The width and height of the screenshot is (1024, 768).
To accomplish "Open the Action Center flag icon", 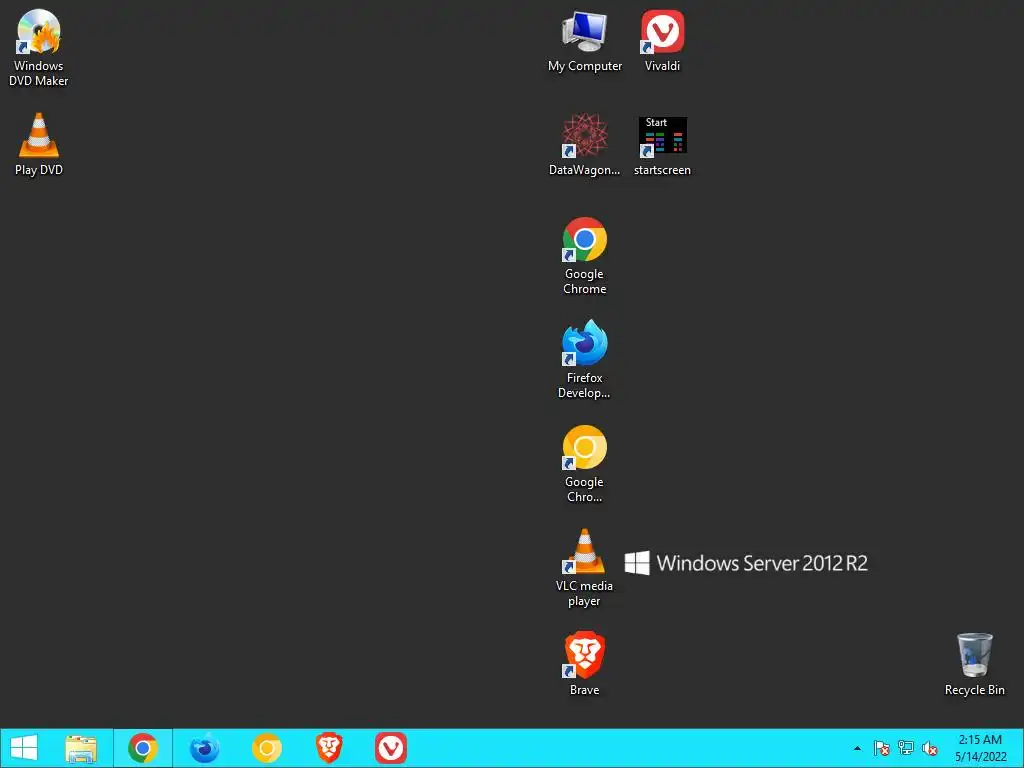I will (x=882, y=748).
